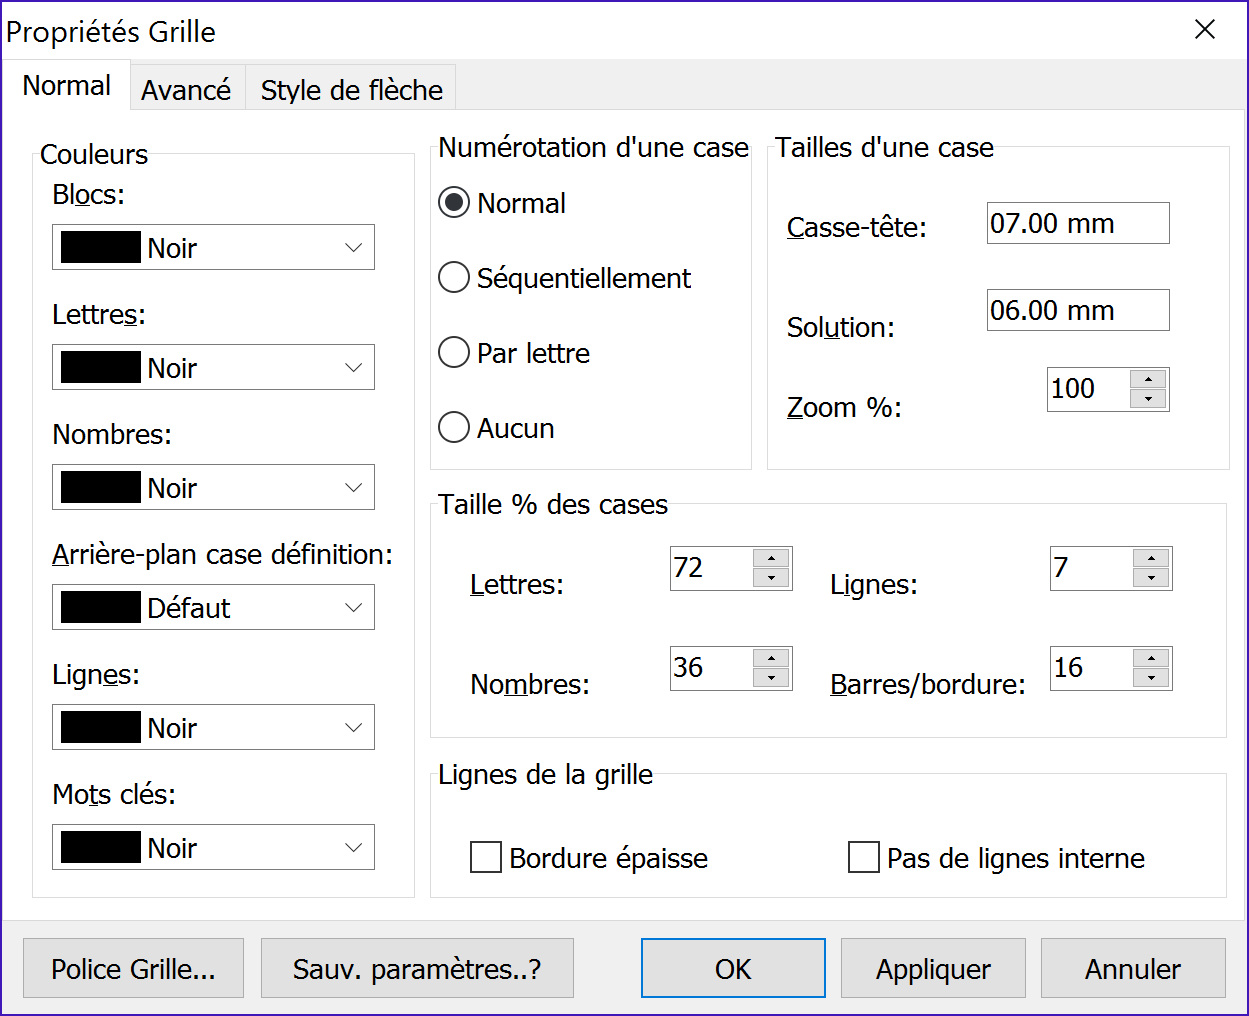Decrease Lettres size percent with down arrow
The height and width of the screenshot is (1016, 1249).
(771, 578)
